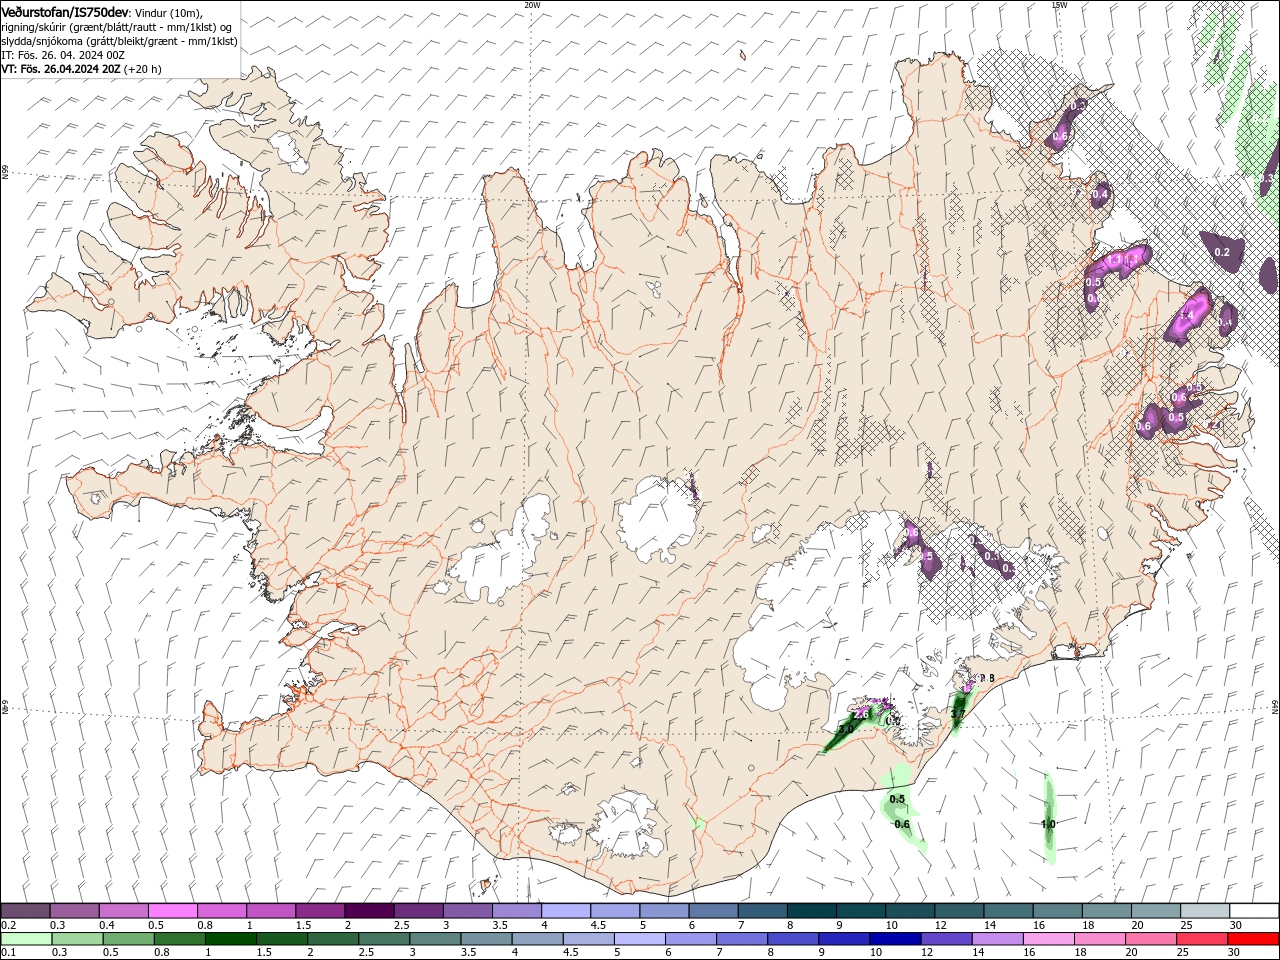
Task: Click the title text 'Veðurstofan/IS750dev'
Action: pos(65,11)
